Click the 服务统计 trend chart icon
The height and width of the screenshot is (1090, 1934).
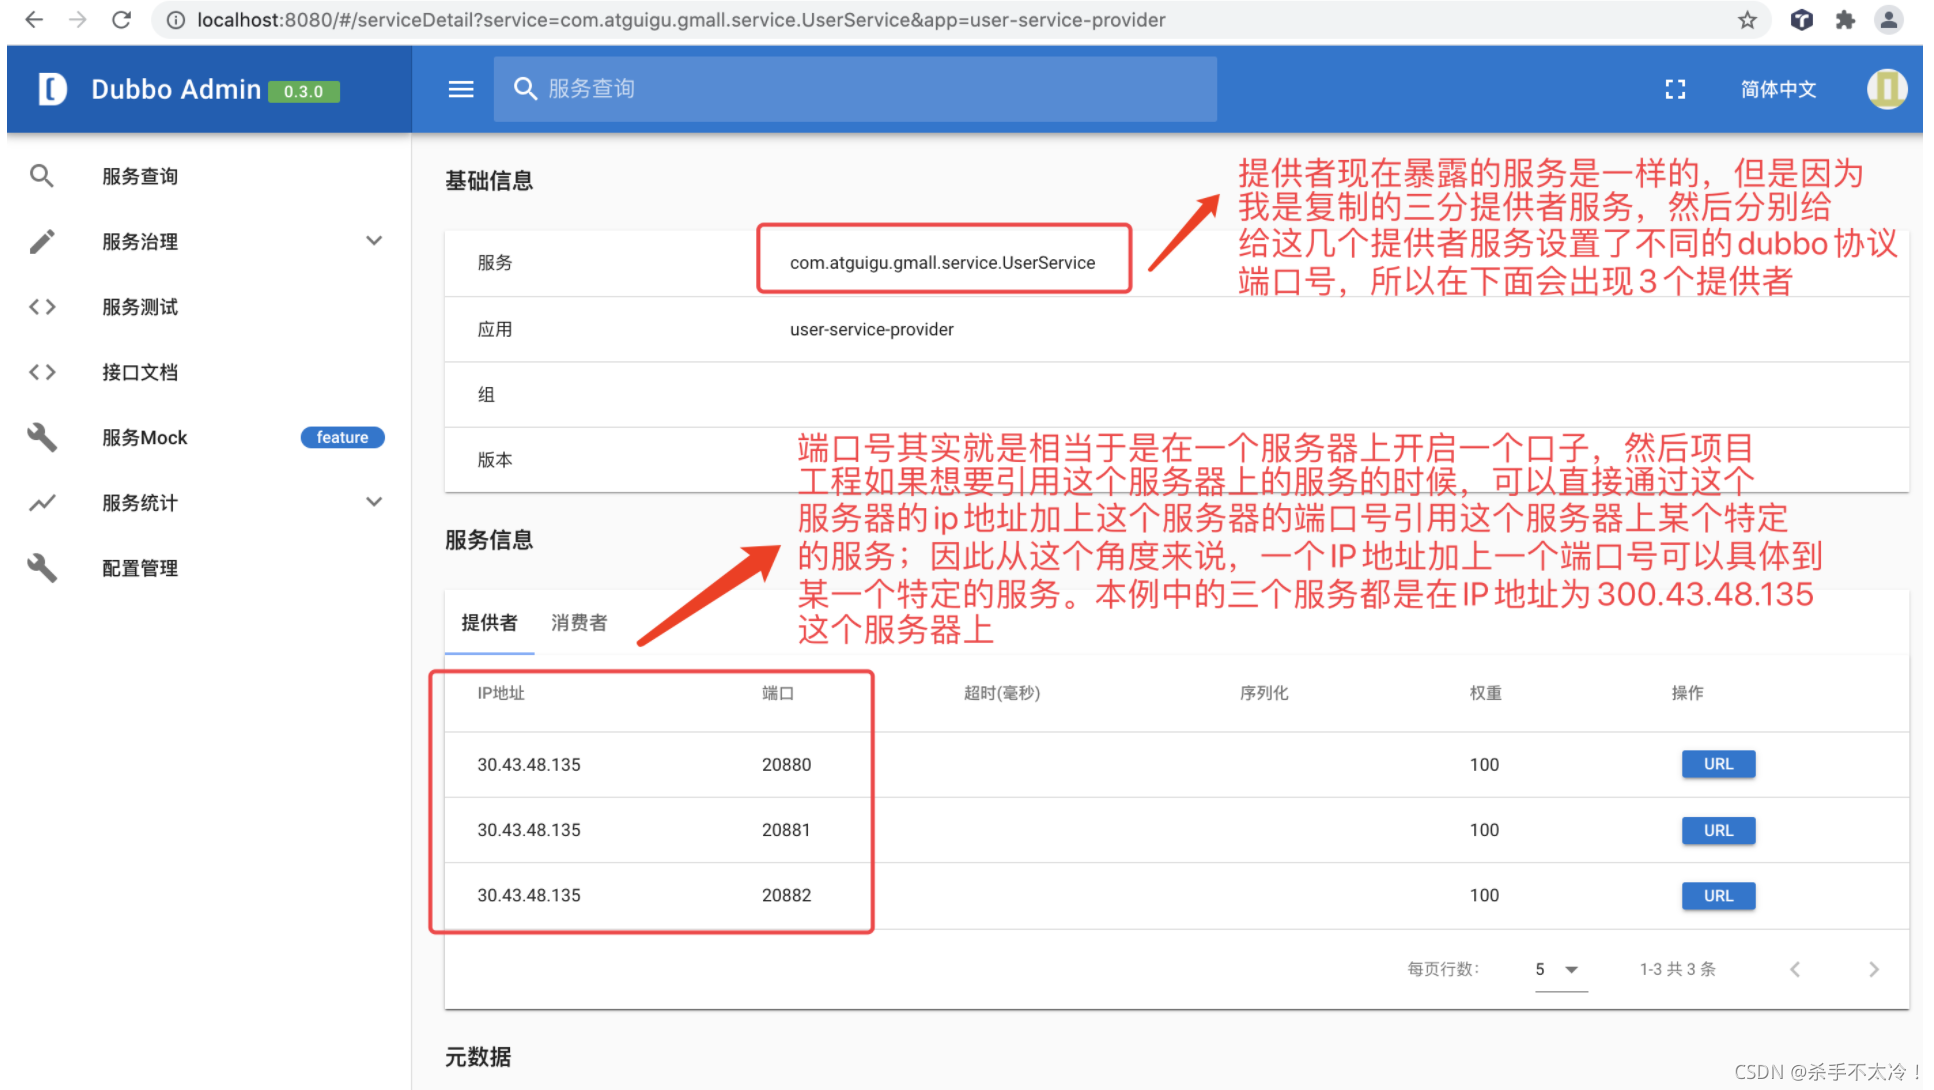click(42, 503)
